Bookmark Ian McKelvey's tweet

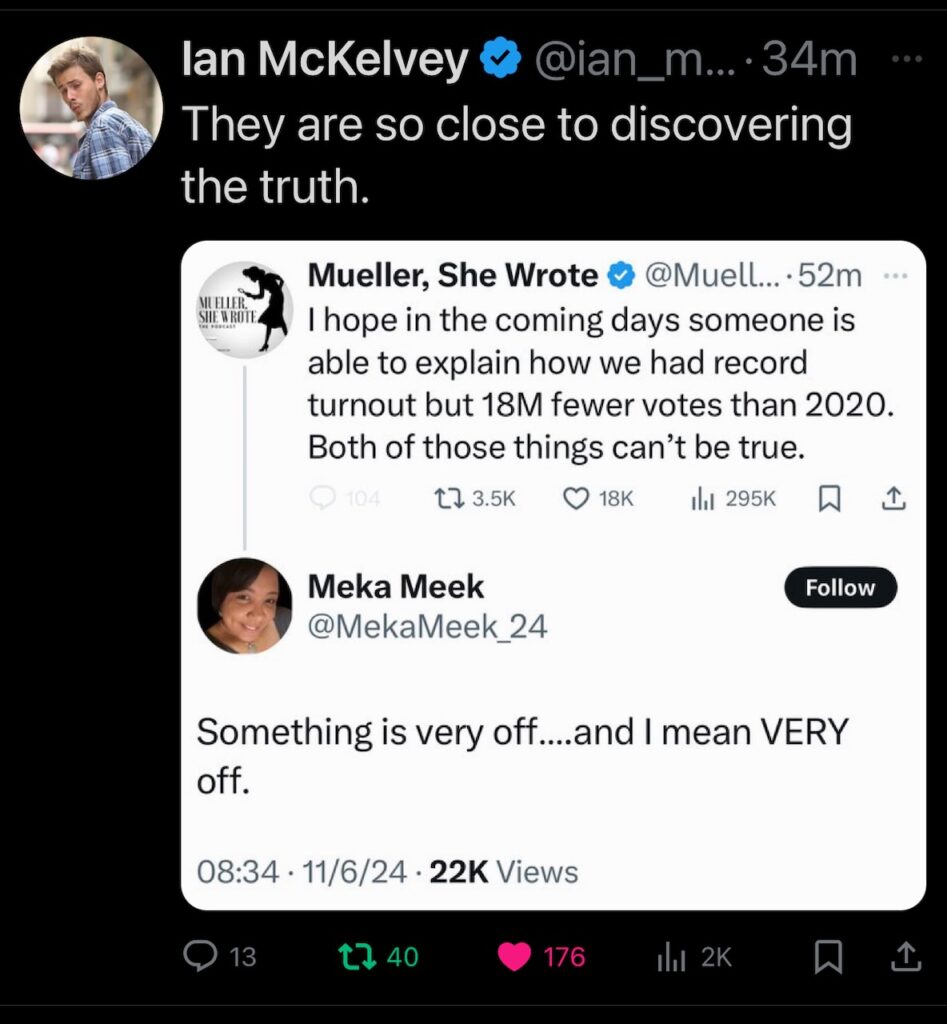826,958
